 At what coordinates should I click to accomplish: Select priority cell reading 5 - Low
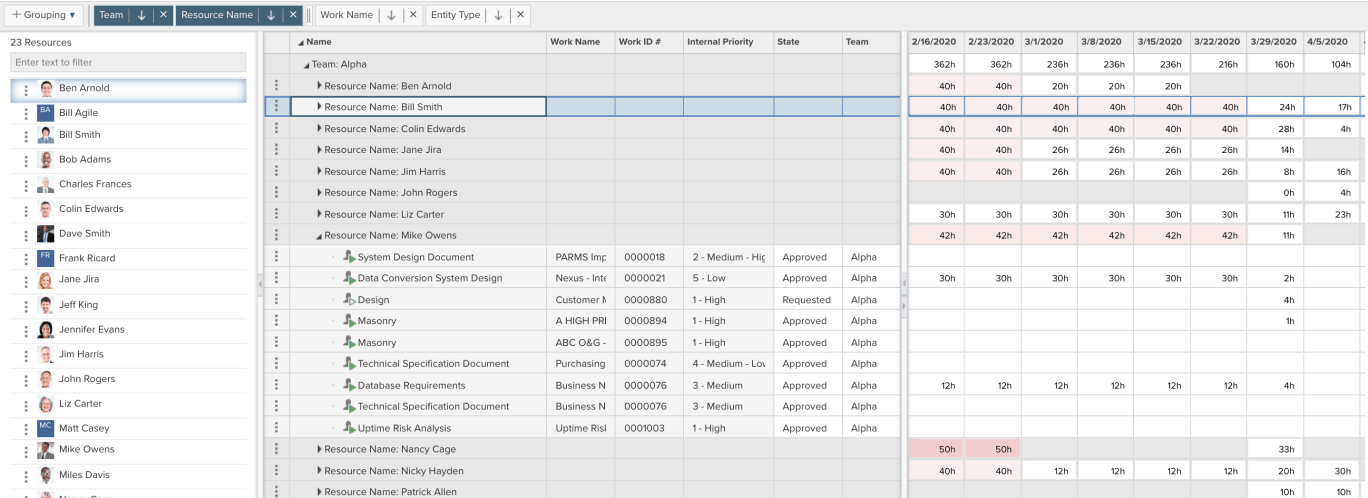tap(728, 278)
